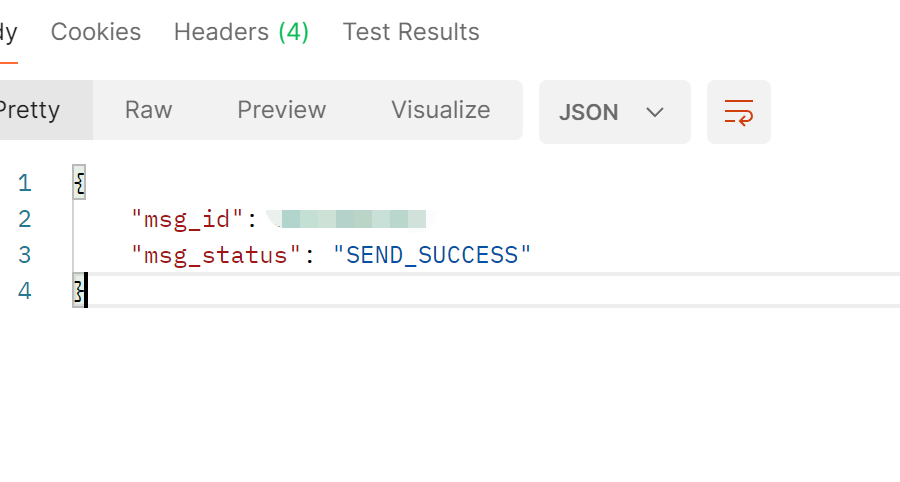Click the opening brace on line 1
This screenshot has width=900, height=482.
(x=79, y=183)
